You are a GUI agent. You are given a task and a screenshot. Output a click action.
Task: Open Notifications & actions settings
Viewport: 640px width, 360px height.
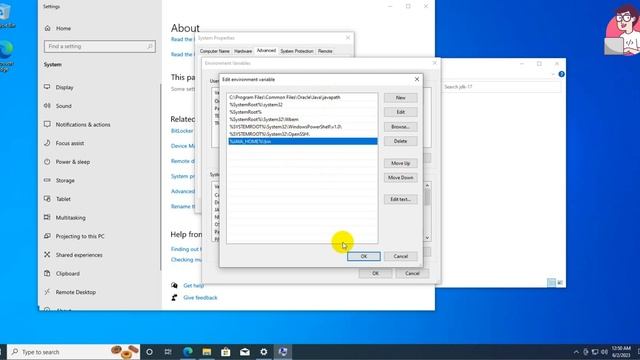click(83, 124)
